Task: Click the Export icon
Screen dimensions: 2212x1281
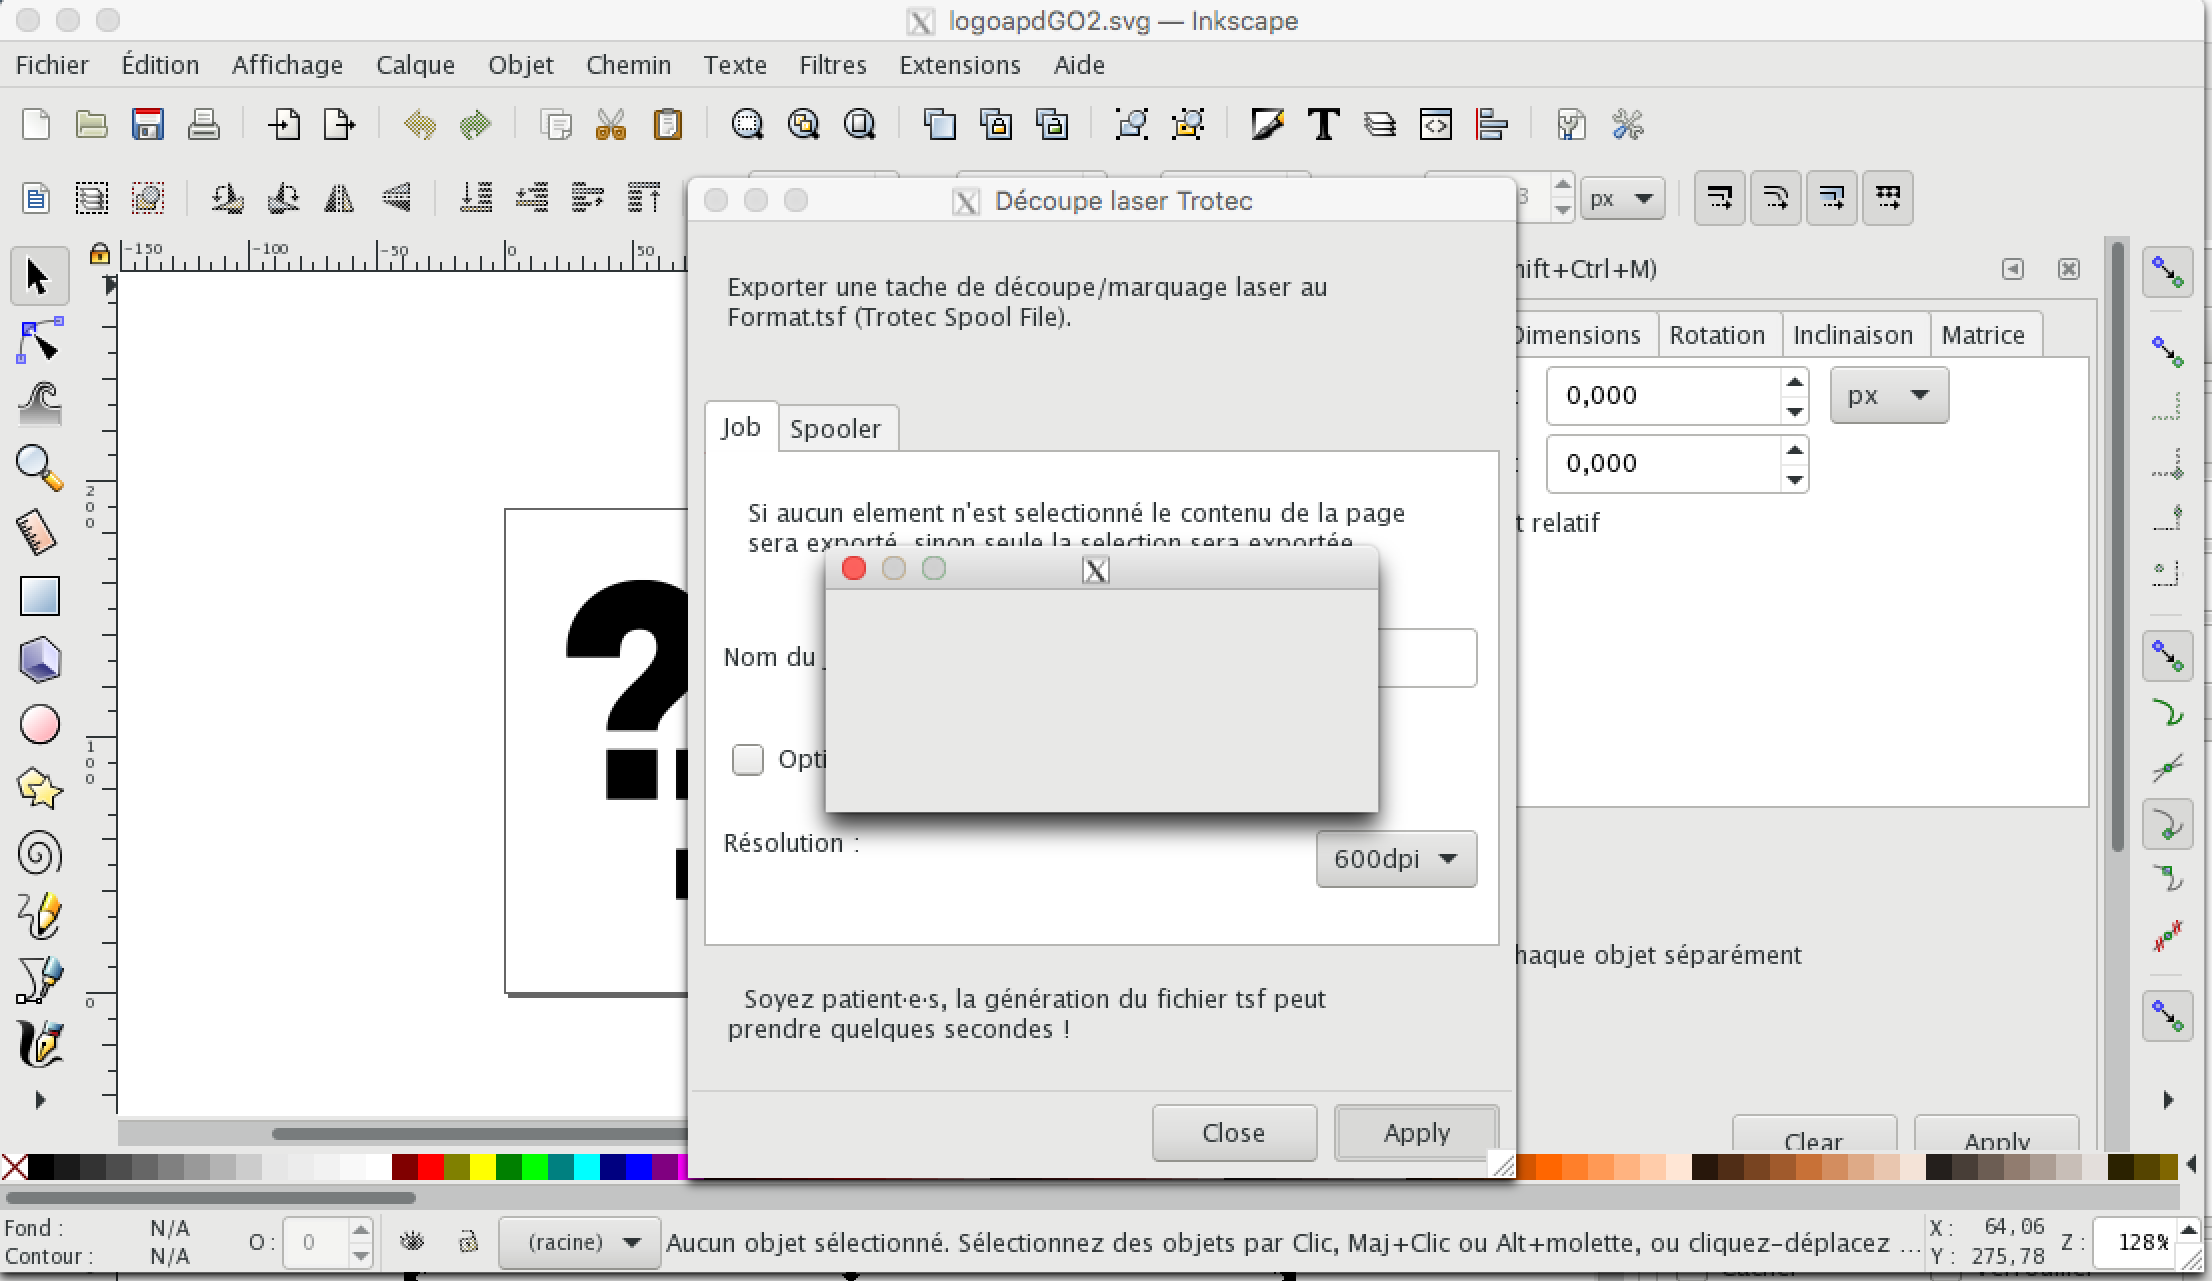Action: [x=340, y=125]
